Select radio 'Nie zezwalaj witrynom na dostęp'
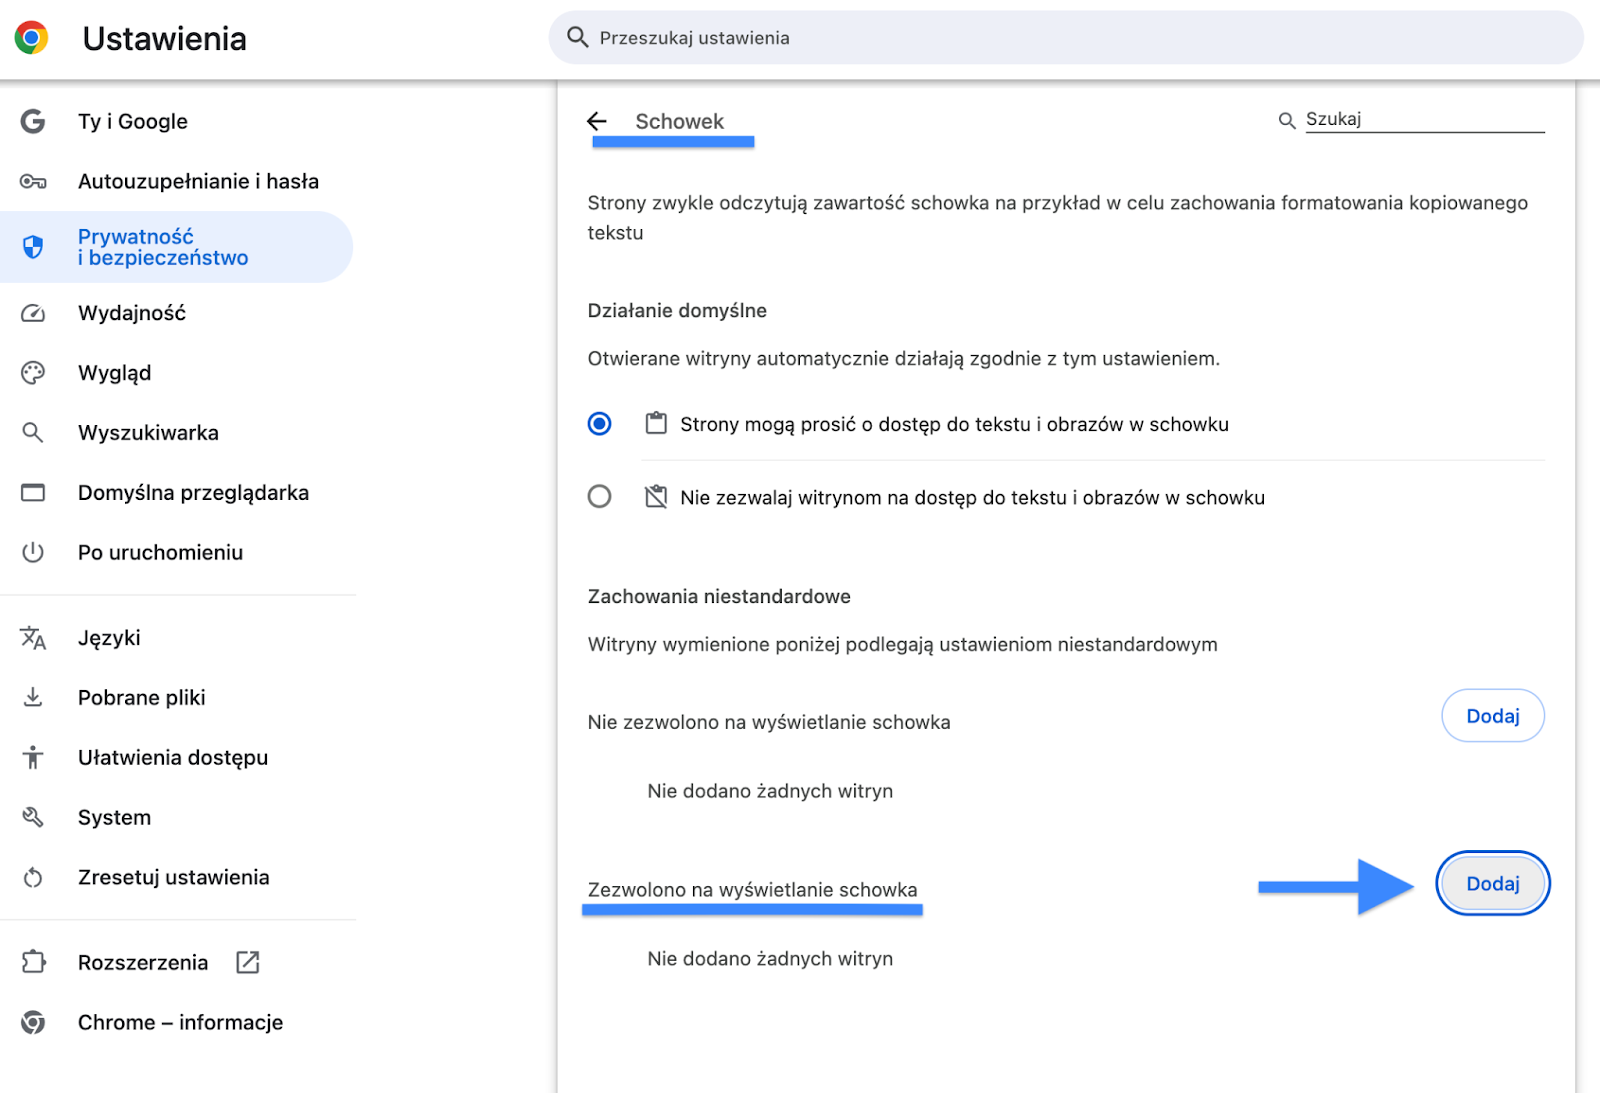The image size is (1600, 1093). click(599, 496)
